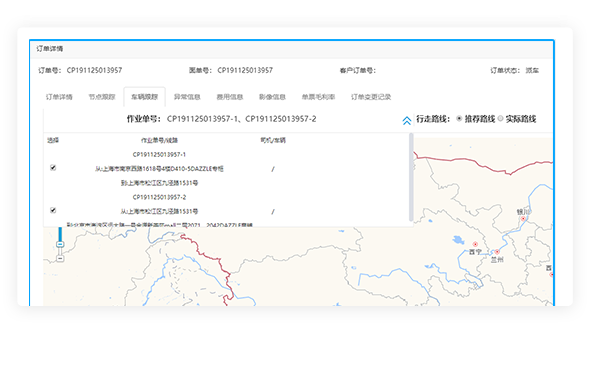Click the job list vertical scrollbar
The image size is (591, 379).
pos(411,177)
